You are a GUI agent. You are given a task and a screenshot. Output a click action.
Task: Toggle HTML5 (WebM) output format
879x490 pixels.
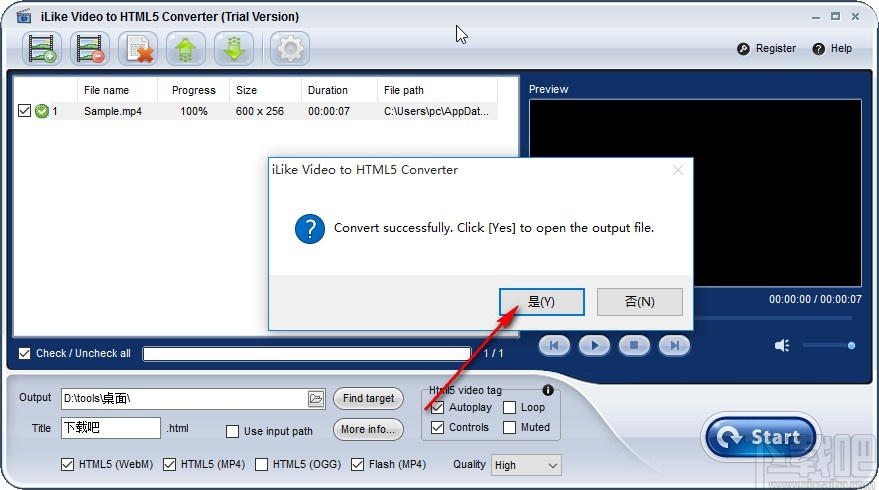[x=67, y=464]
